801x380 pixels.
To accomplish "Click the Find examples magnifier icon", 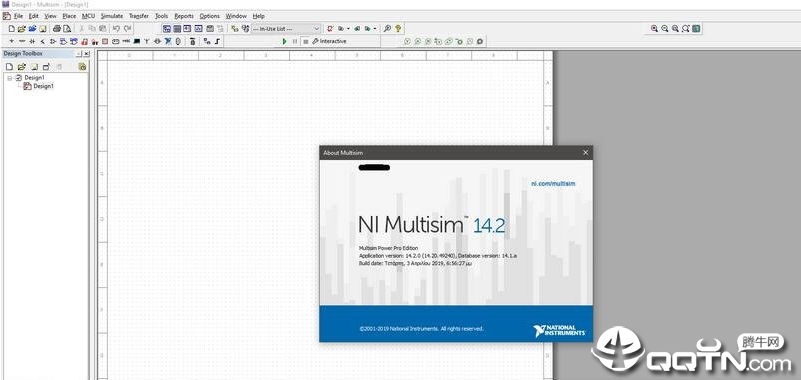I will [x=387, y=29].
